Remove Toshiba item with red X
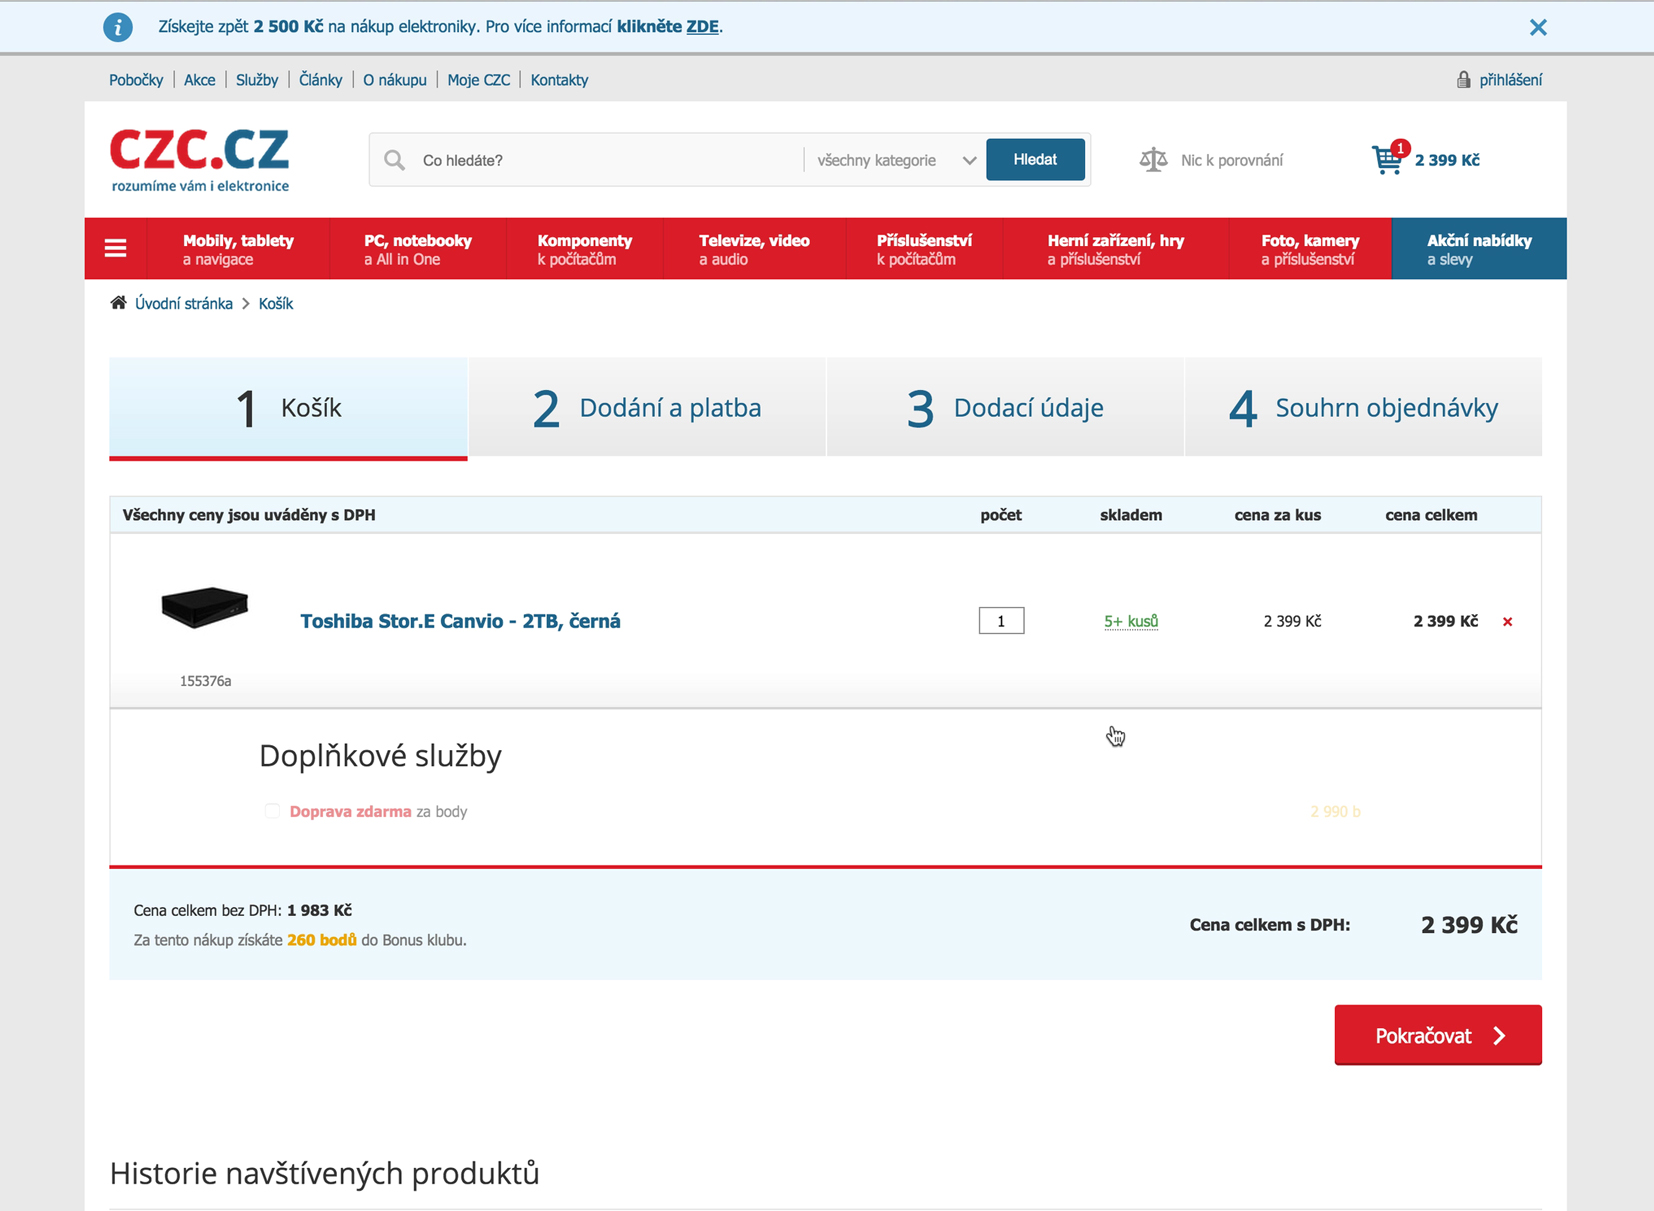Screen dimensions: 1654x1211 click(1507, 622)
